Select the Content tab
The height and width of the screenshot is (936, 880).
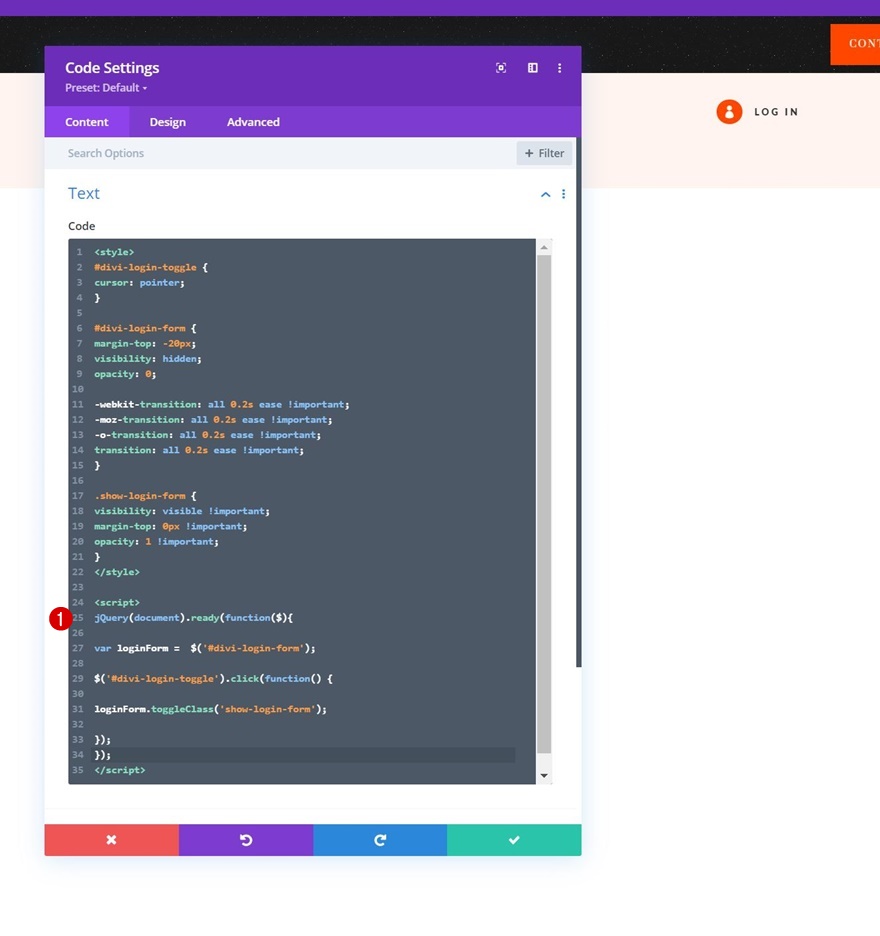pyautogui.click(x=87, y=122)
